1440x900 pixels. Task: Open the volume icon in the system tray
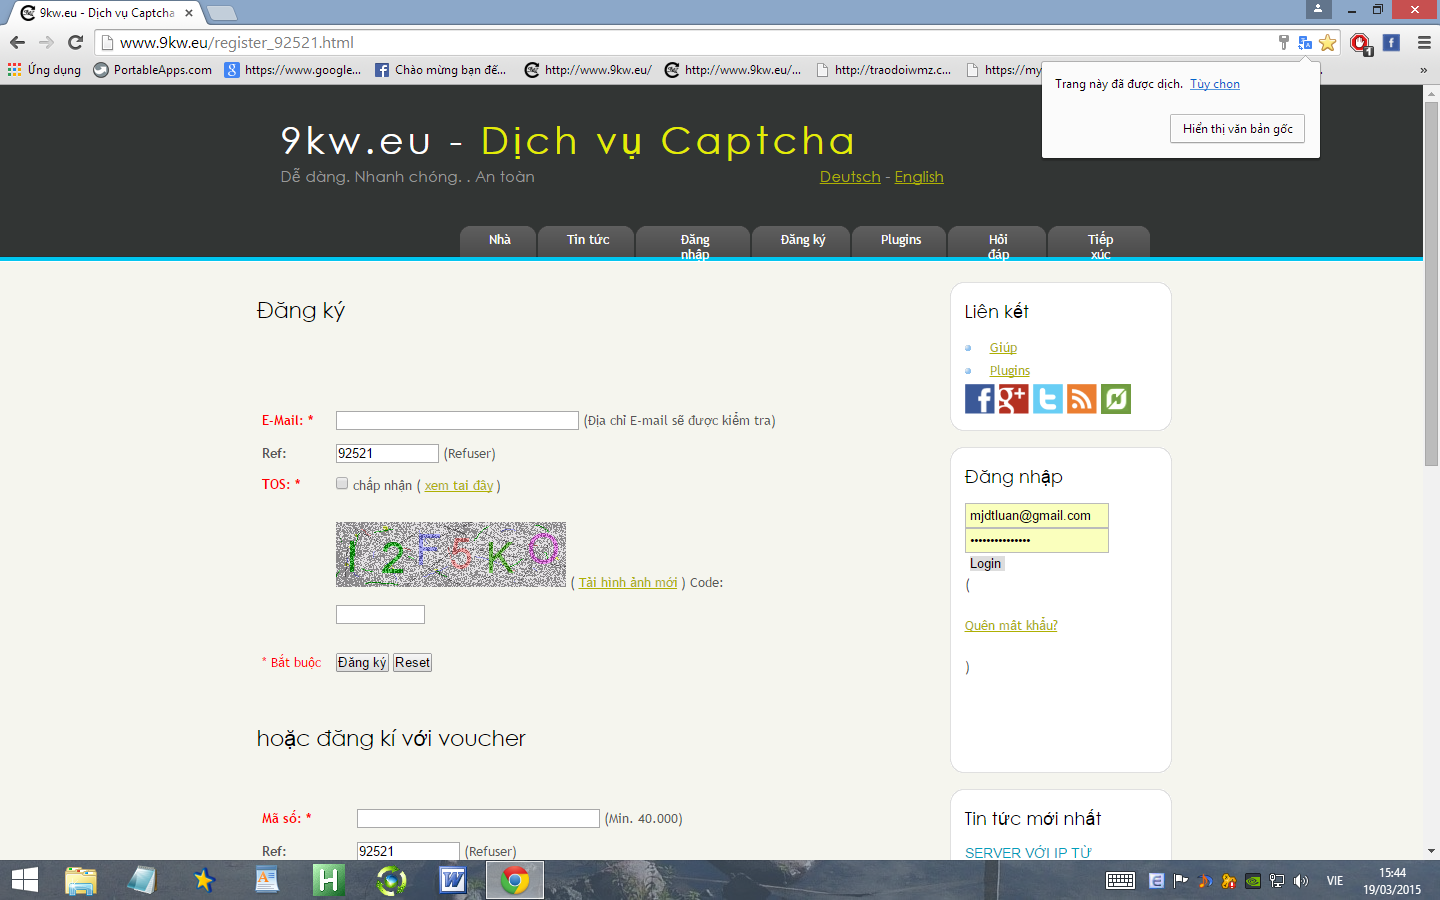click(x=1301, y=881)
